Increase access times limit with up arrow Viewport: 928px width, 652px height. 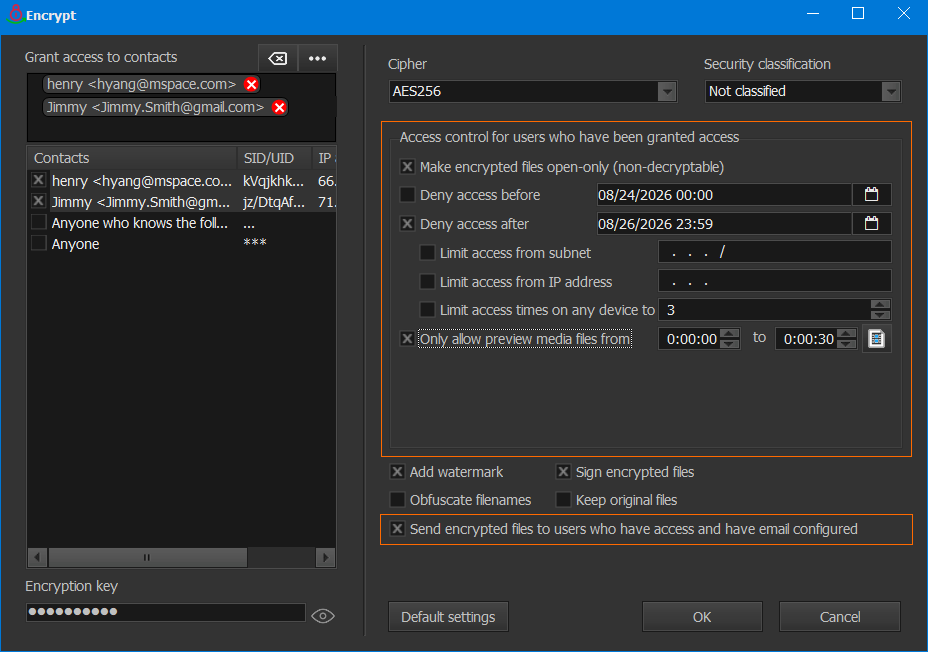coord(880,304)
